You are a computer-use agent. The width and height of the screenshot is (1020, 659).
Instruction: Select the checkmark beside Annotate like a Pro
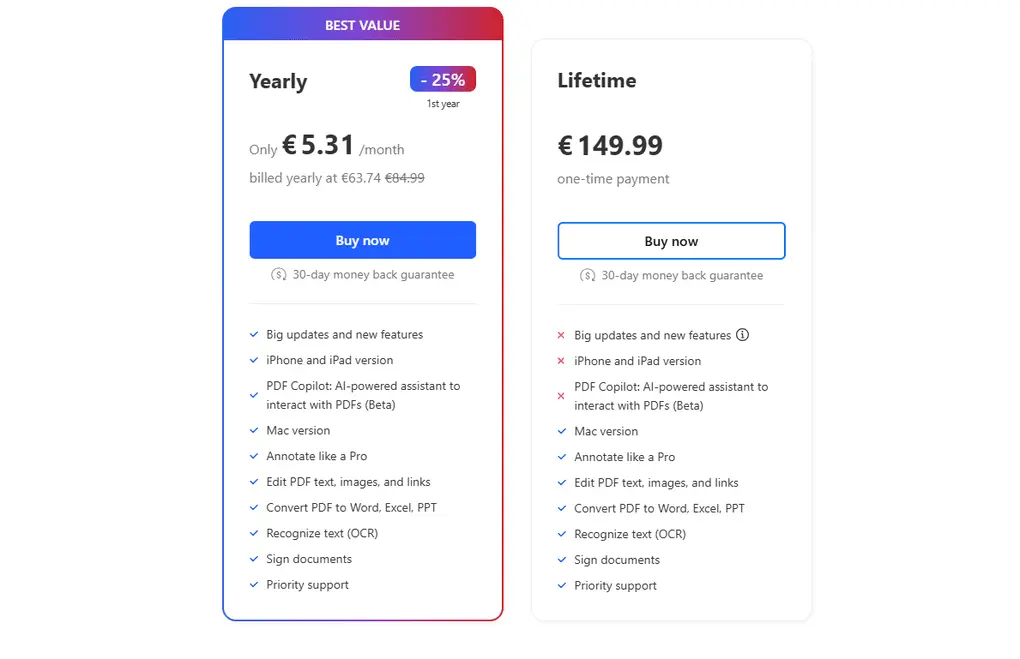tap(253, 456)
